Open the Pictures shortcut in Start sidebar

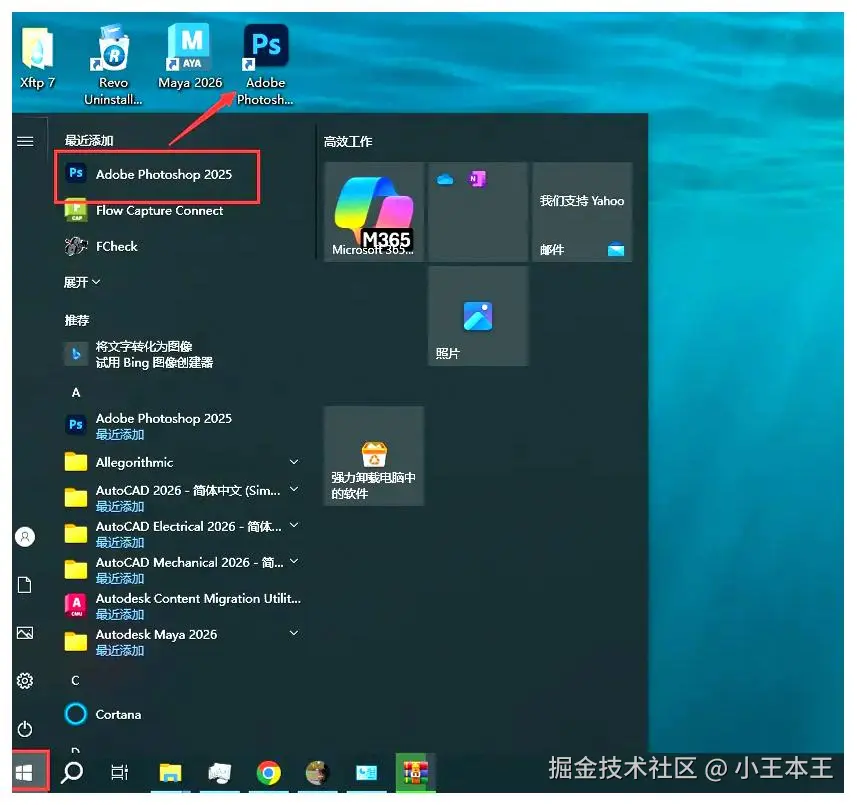click(24, 632)
